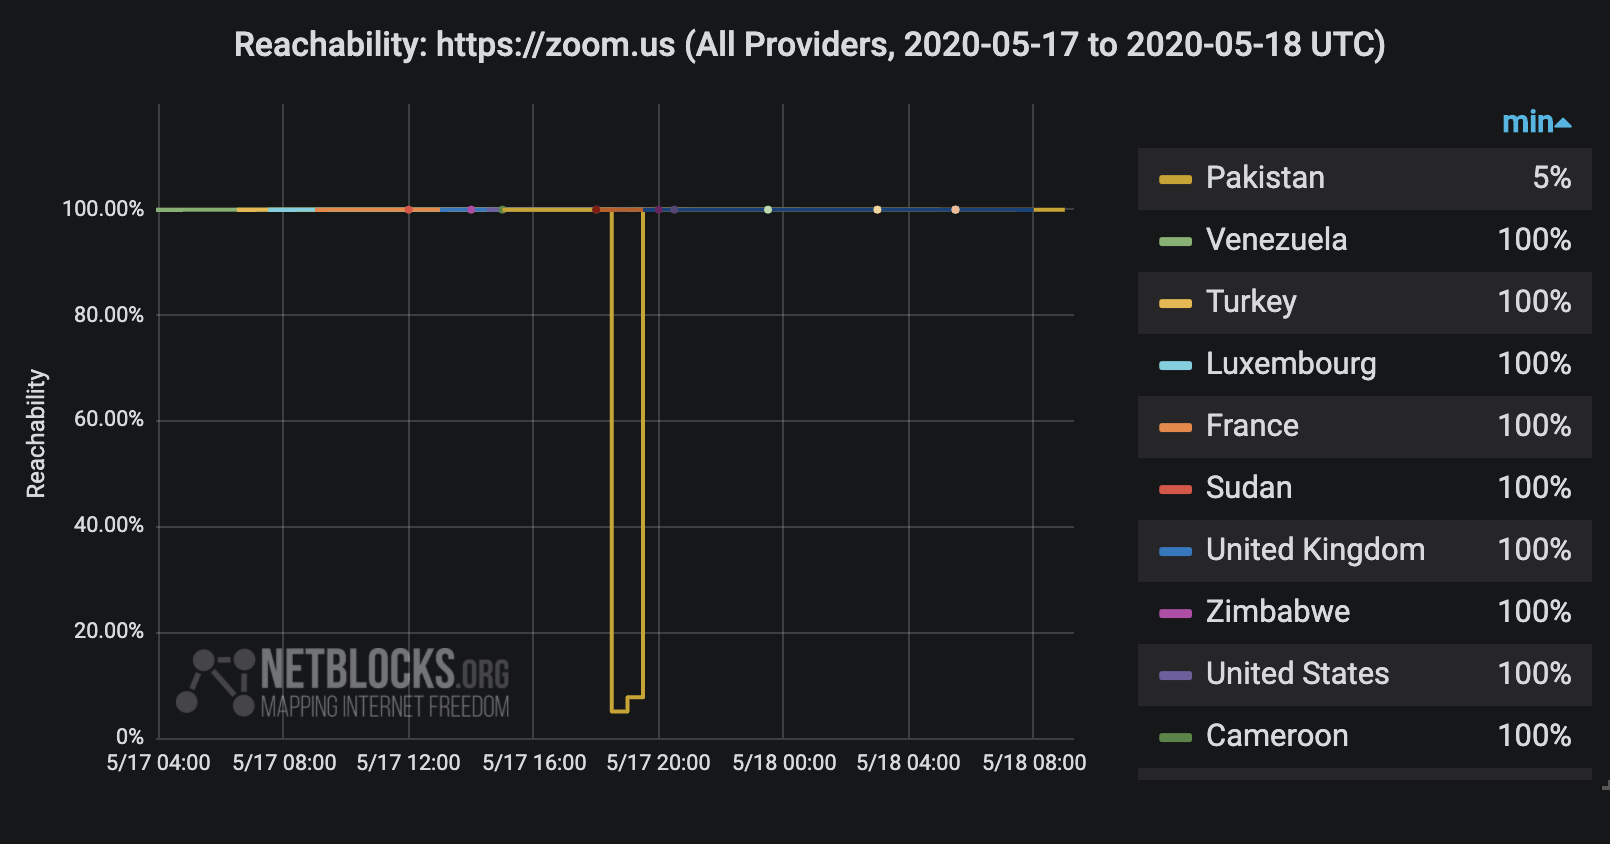Toggle the Venezuela legend entry
Image resolution: width=1610 pixels, height=844 pixels.
tap(1276, 240)
